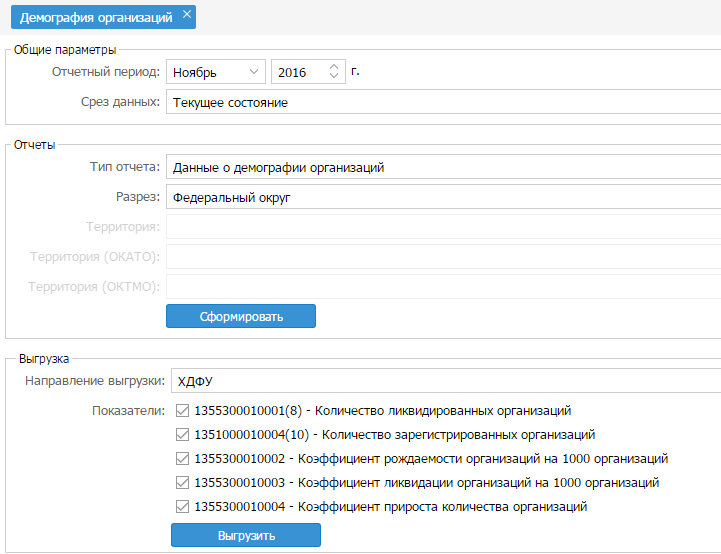Open Срез данных Текущее состояние combo
721x554 pixels.
pyautogui.click(x=443, y=102)
